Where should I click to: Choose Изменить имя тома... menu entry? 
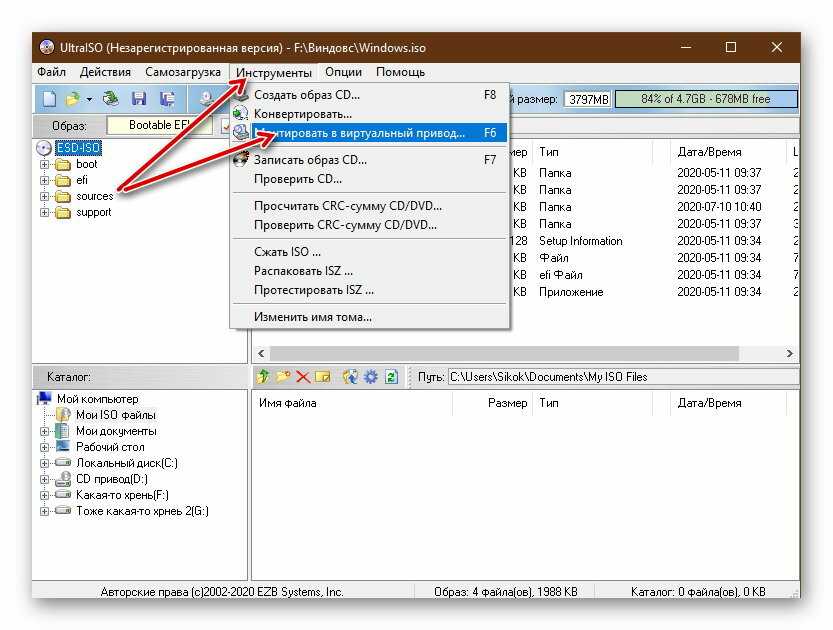370,317
